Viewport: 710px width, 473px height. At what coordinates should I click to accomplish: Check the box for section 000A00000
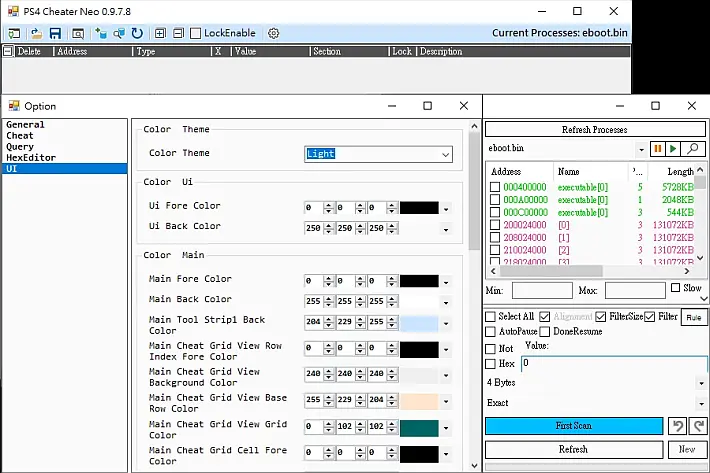[x=495, y=200]
